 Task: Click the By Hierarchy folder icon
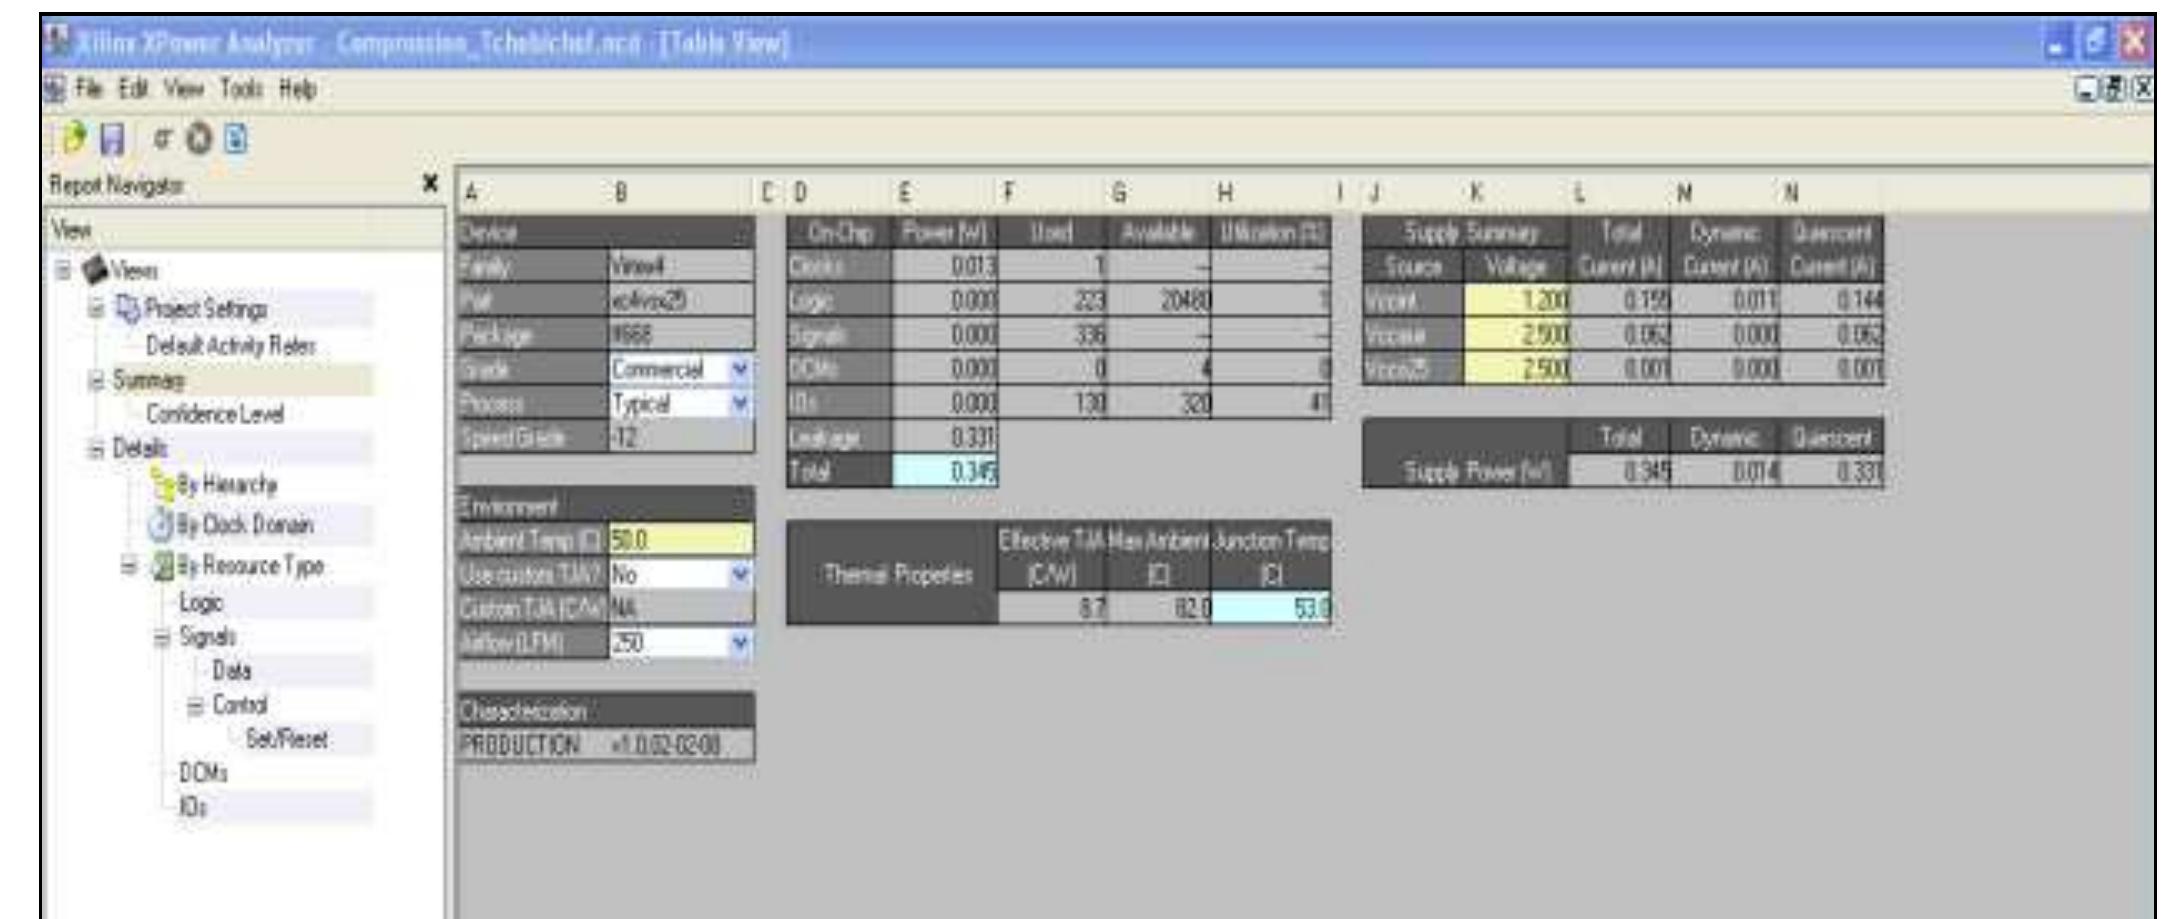click(x=162, y=484)
